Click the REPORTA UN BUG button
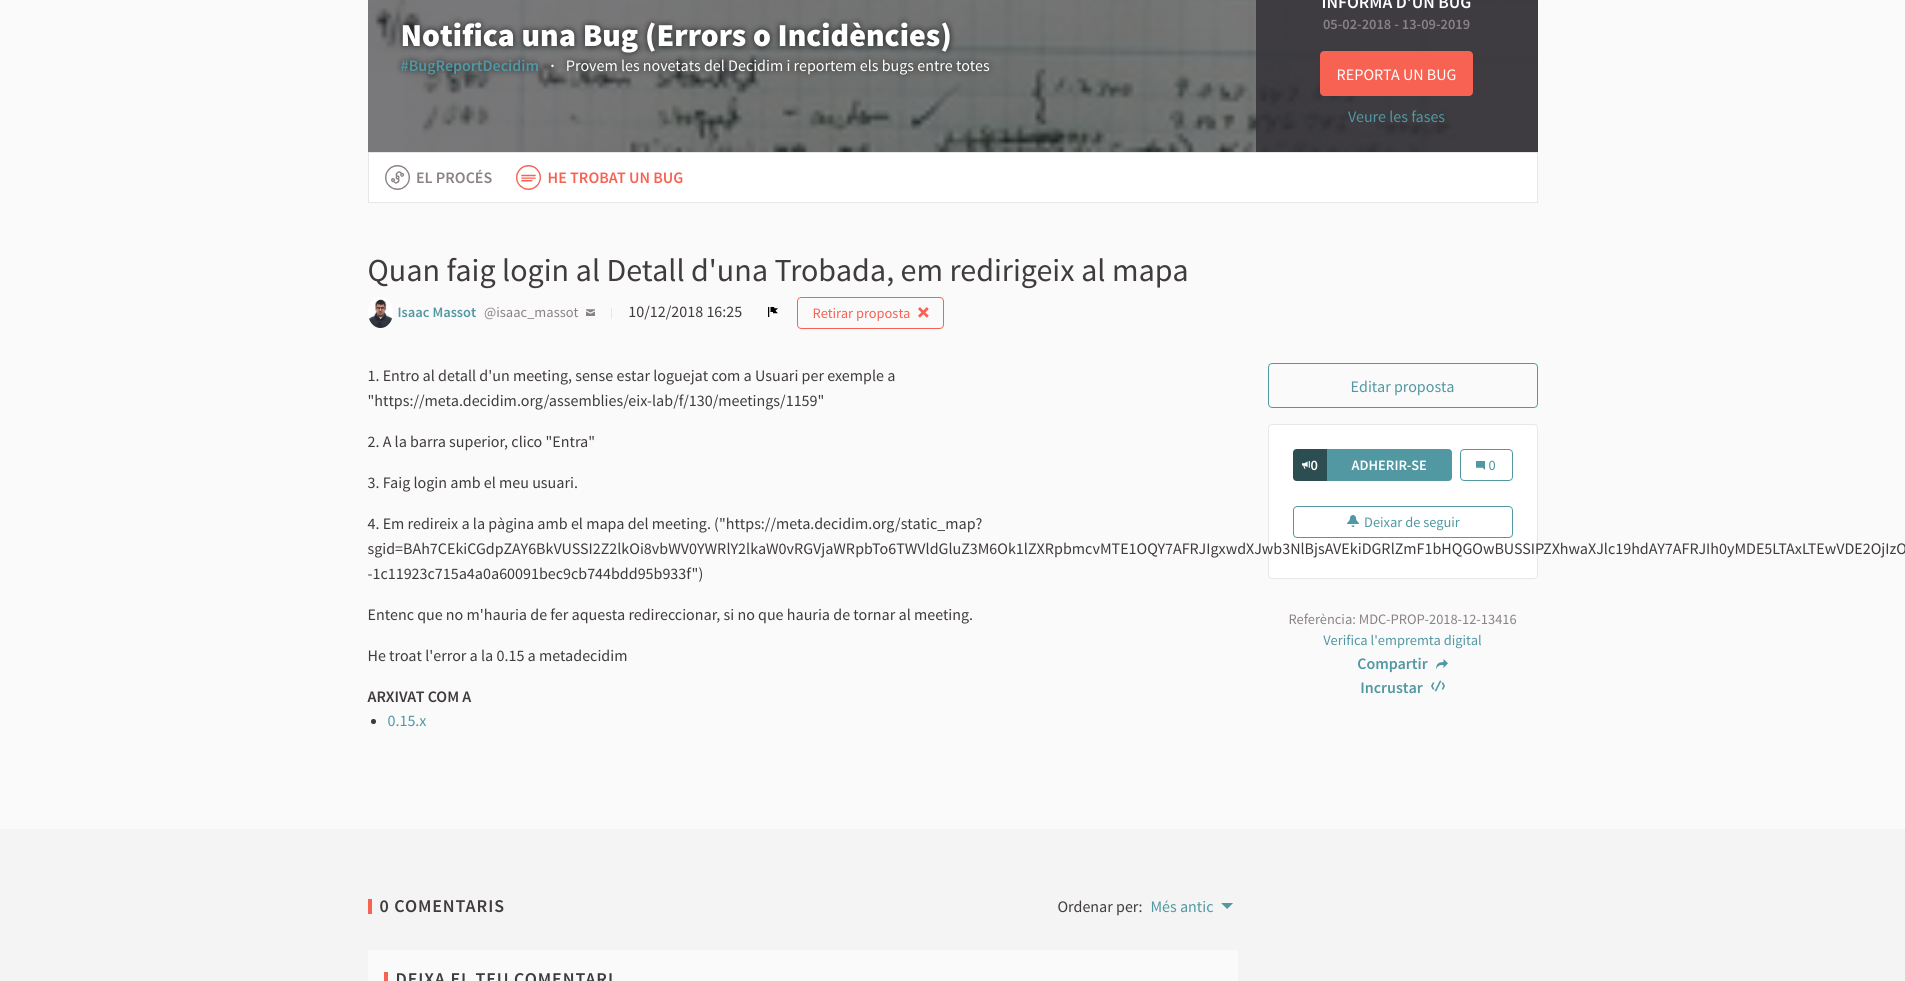The width and height of the screenshot is (1905, 981). pos(1395,74)
